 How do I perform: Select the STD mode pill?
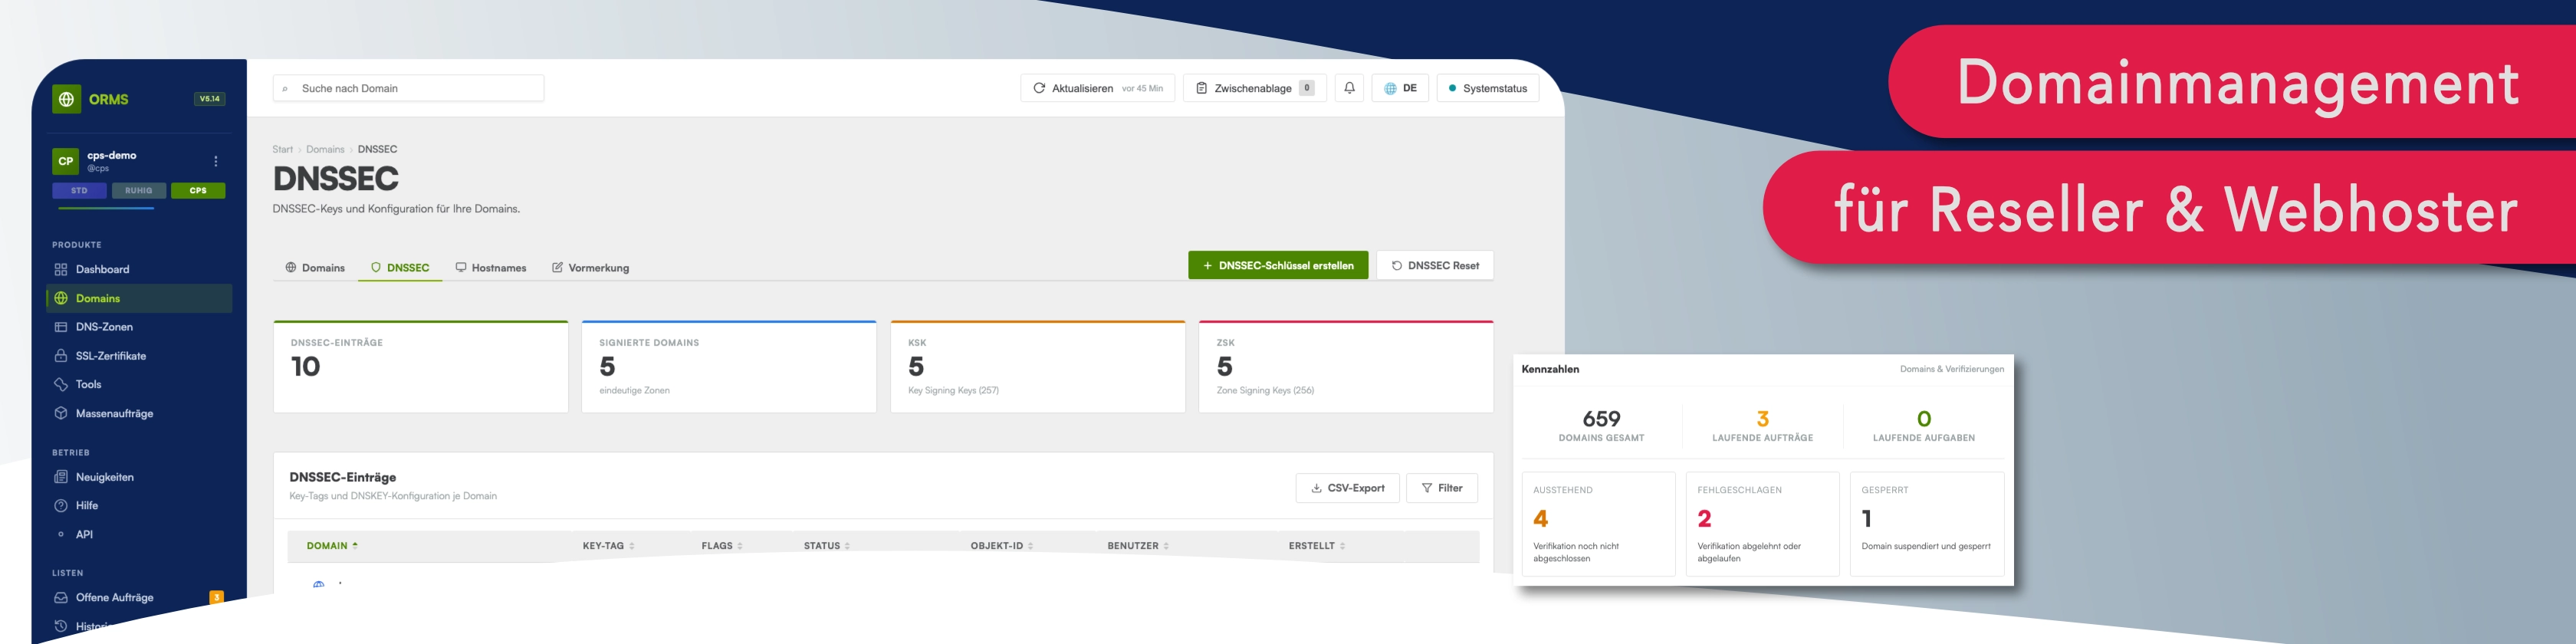coord(79,191)
